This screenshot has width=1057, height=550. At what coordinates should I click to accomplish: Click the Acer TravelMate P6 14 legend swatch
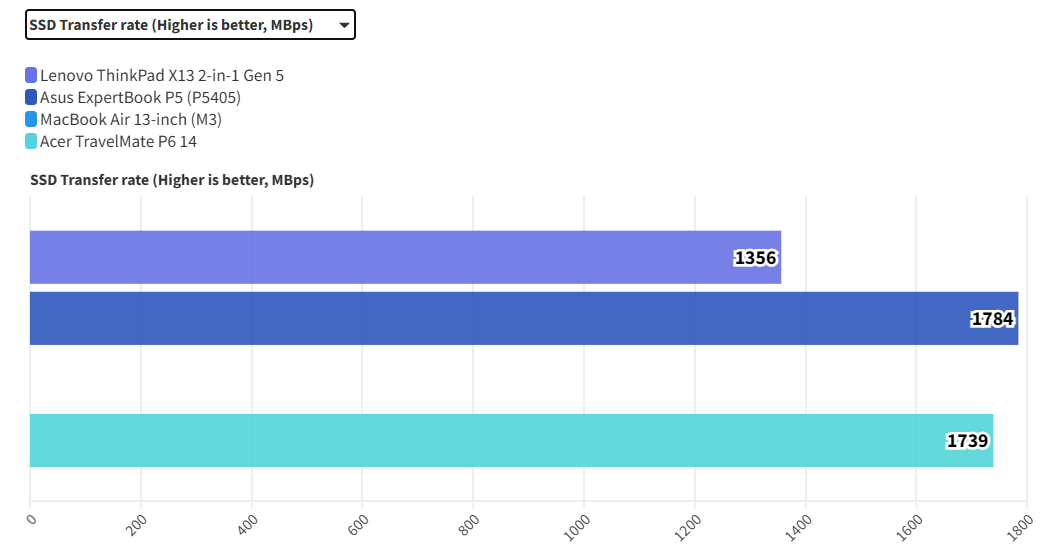point(31,141)
